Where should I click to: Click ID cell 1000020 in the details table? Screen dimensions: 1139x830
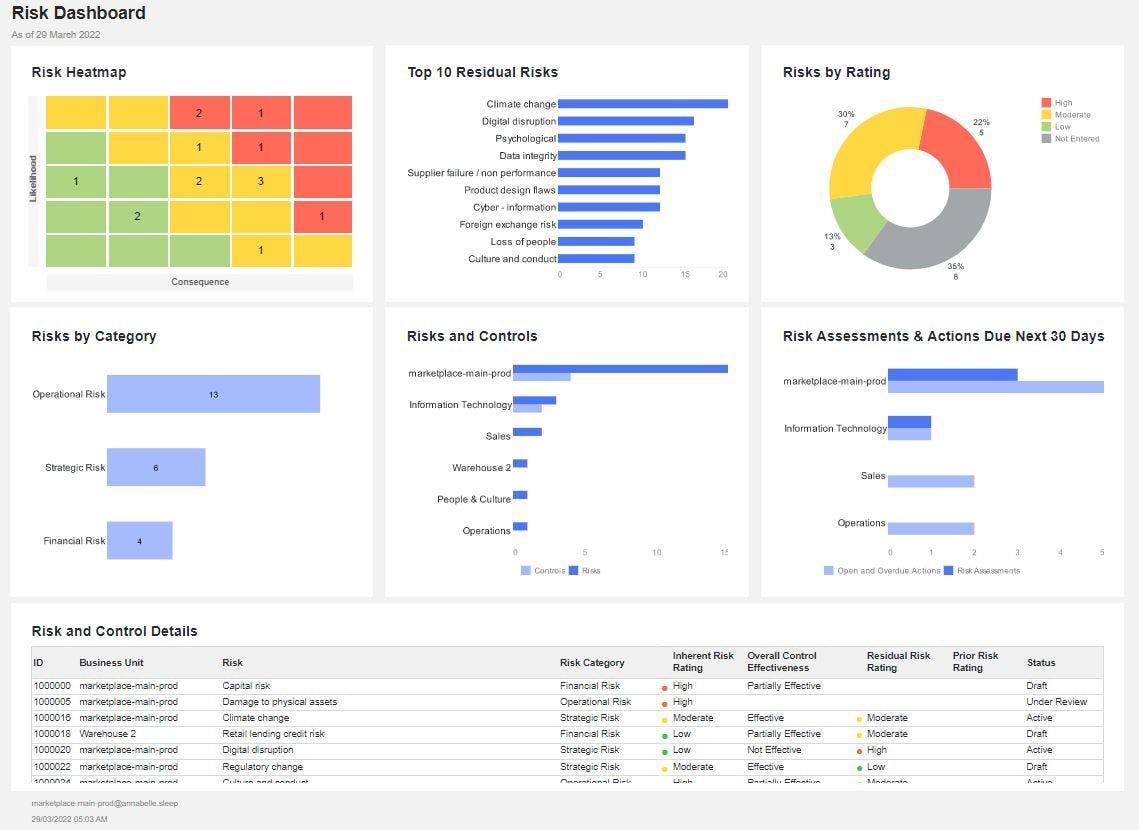(52, 749)
